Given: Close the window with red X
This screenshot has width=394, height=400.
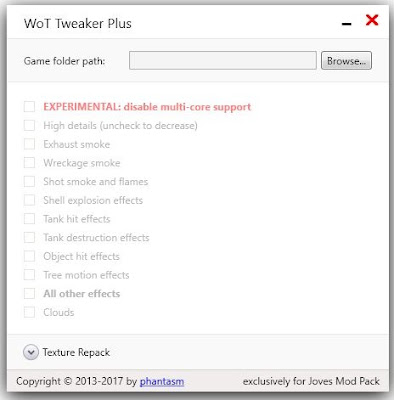Looking at the screenshot, I should click(372, 20).
